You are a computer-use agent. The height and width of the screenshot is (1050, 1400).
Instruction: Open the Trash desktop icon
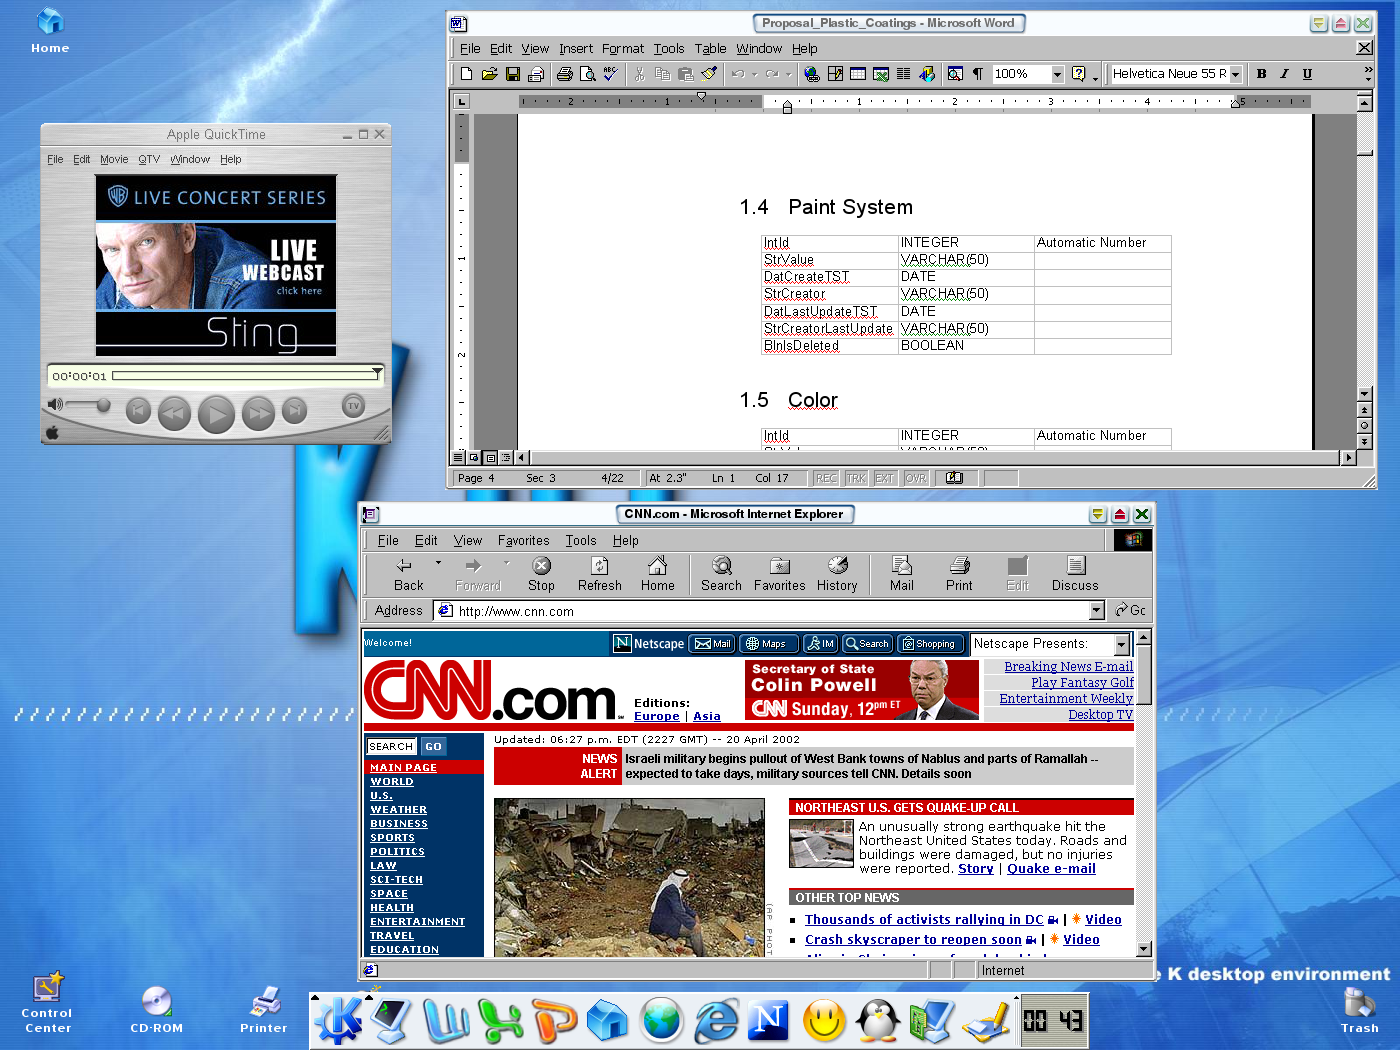(1359, 1002)
